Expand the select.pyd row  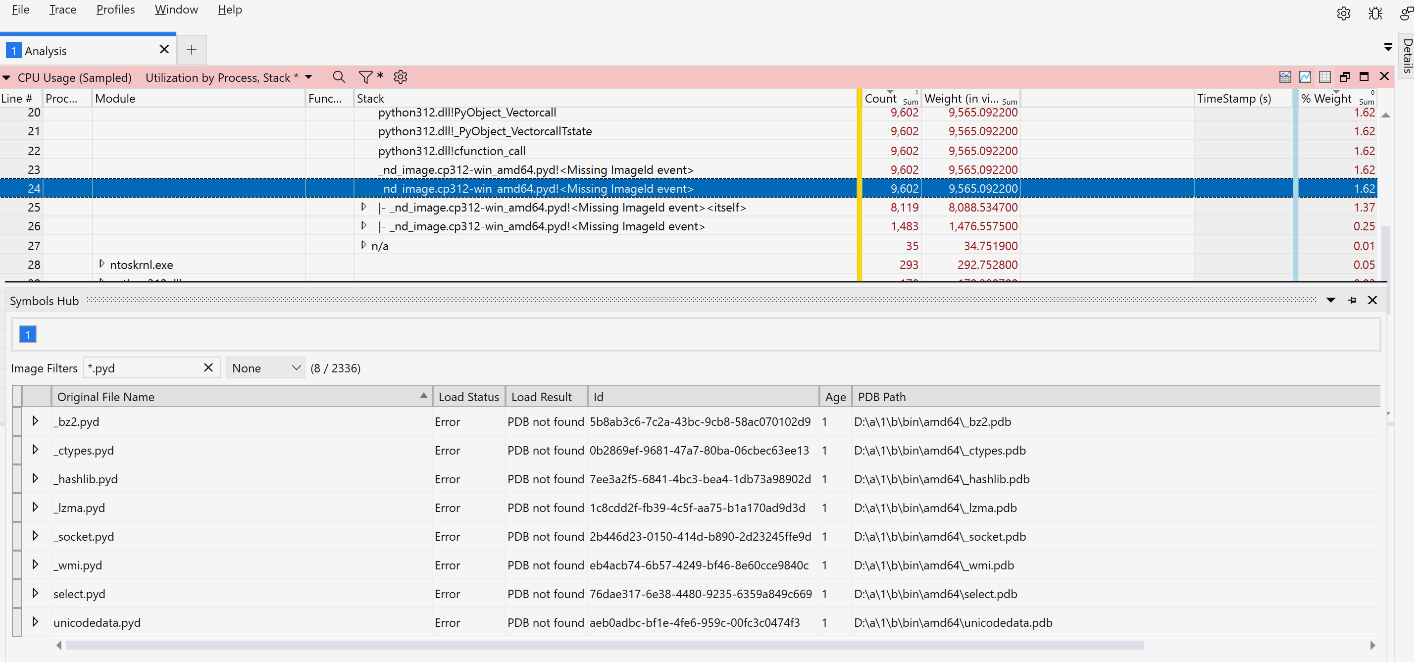point(35,594)
